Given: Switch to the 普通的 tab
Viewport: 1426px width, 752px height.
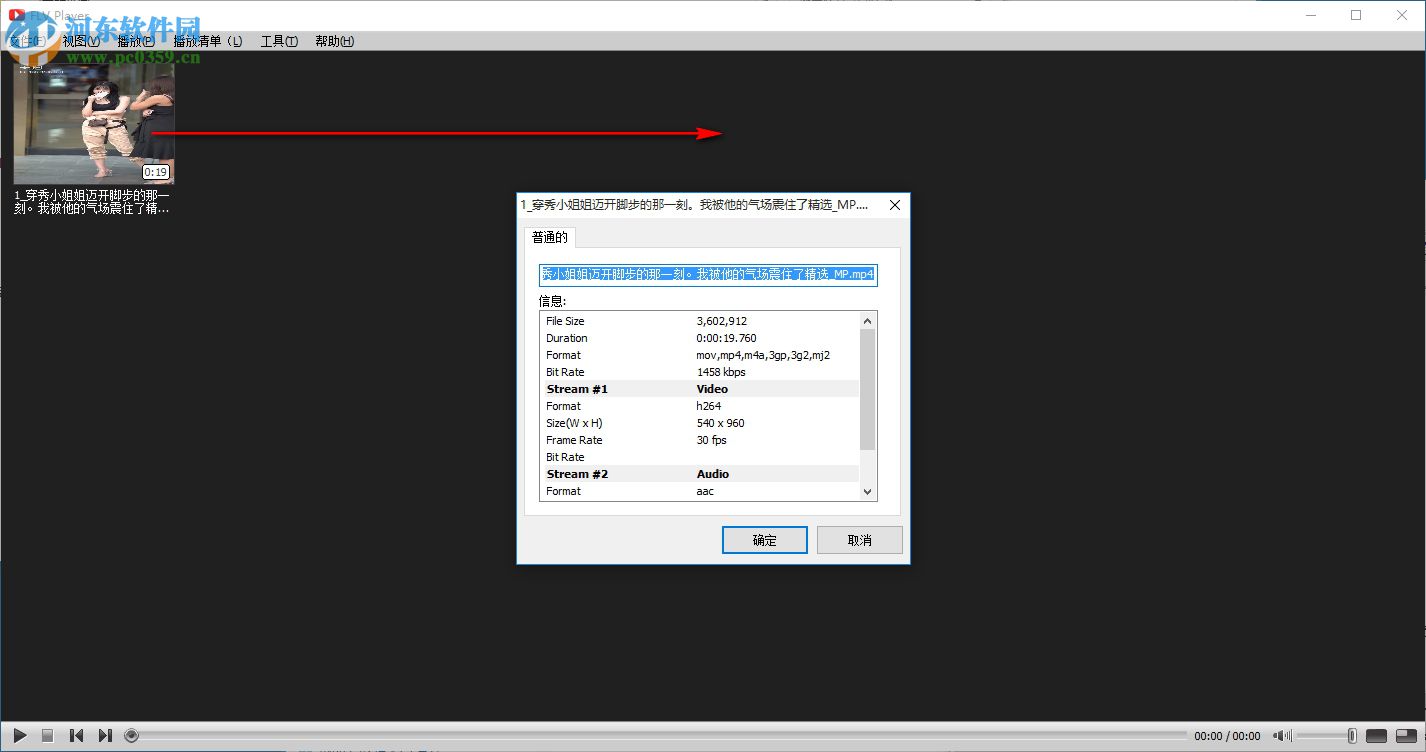Looking at the screenshot, I should [x=550, y=237].
